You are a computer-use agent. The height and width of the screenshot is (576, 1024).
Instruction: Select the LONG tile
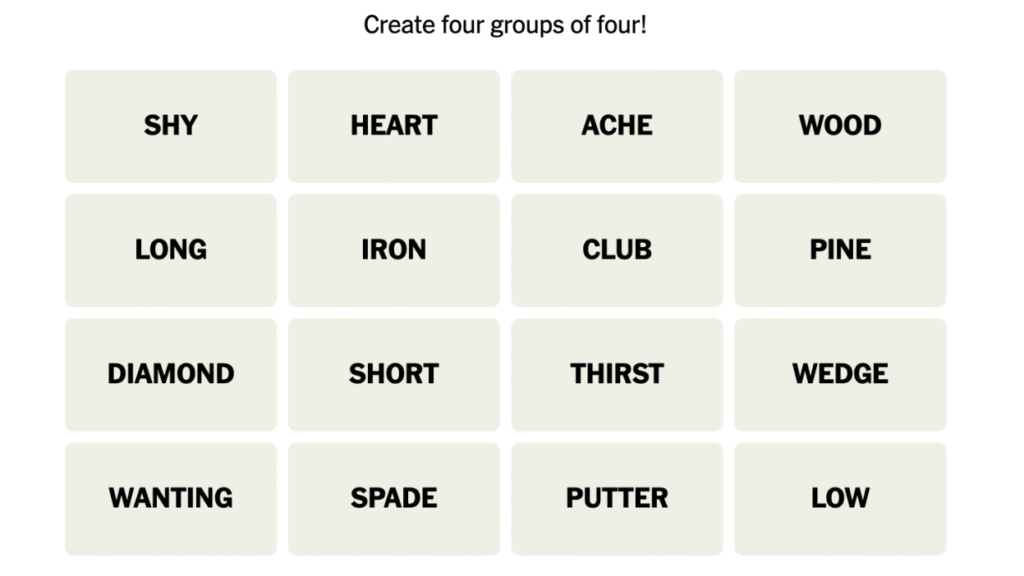click(x=171, y=250)
